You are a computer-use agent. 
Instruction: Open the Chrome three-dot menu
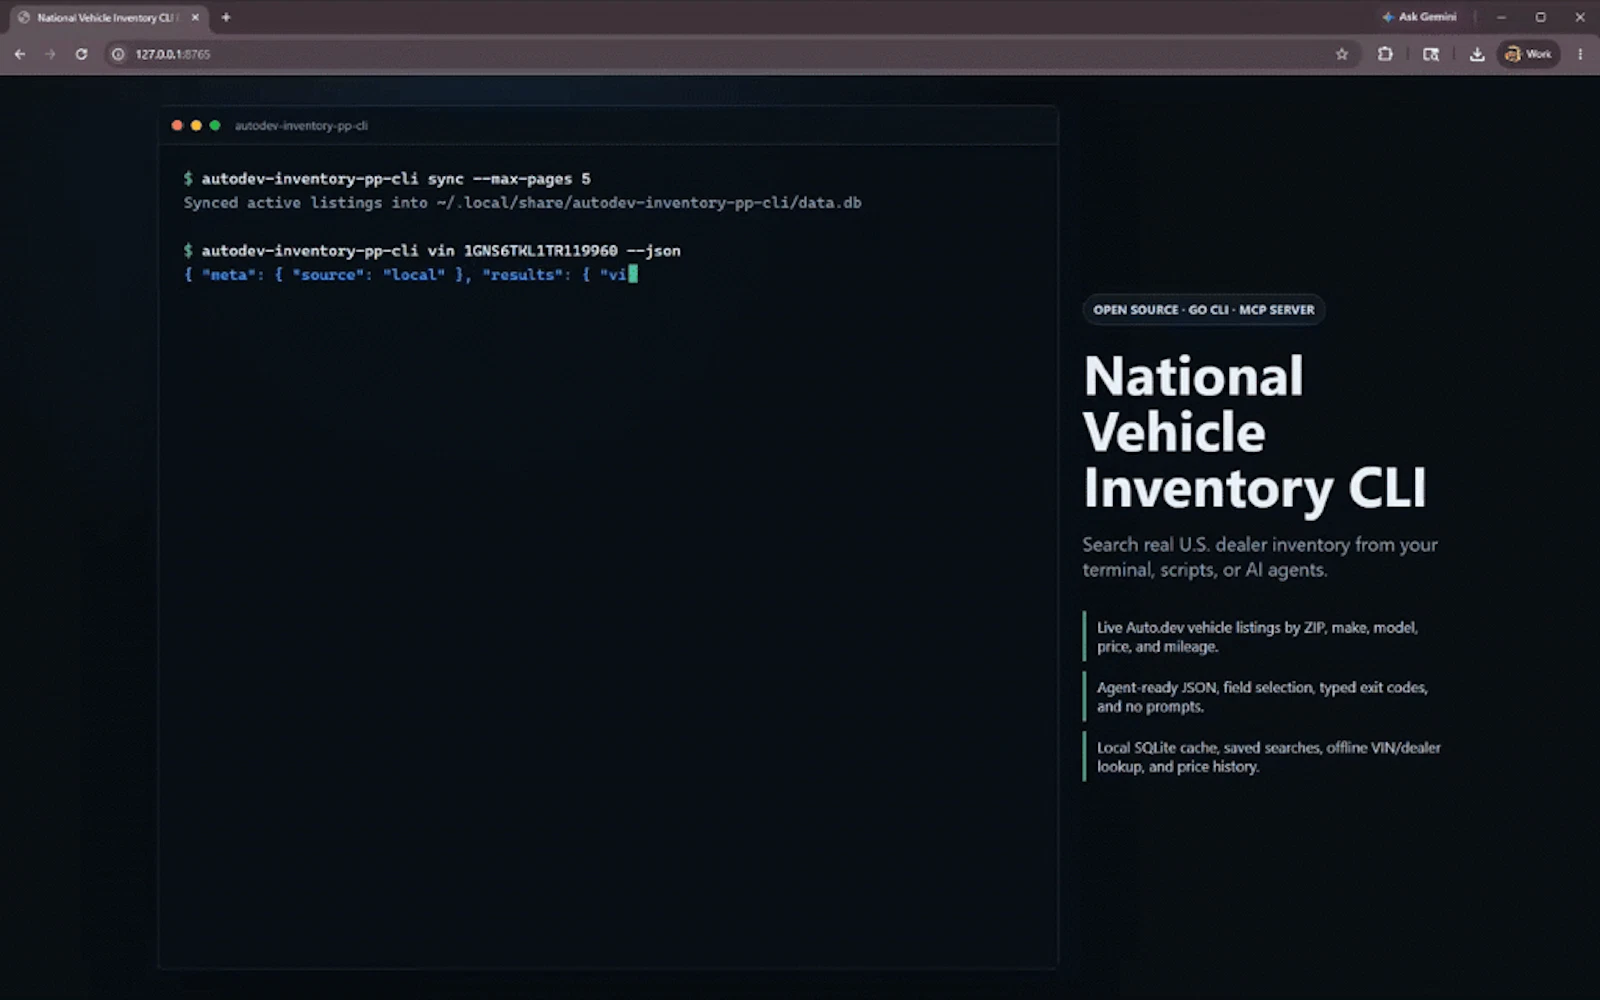tap(1580, 54)
